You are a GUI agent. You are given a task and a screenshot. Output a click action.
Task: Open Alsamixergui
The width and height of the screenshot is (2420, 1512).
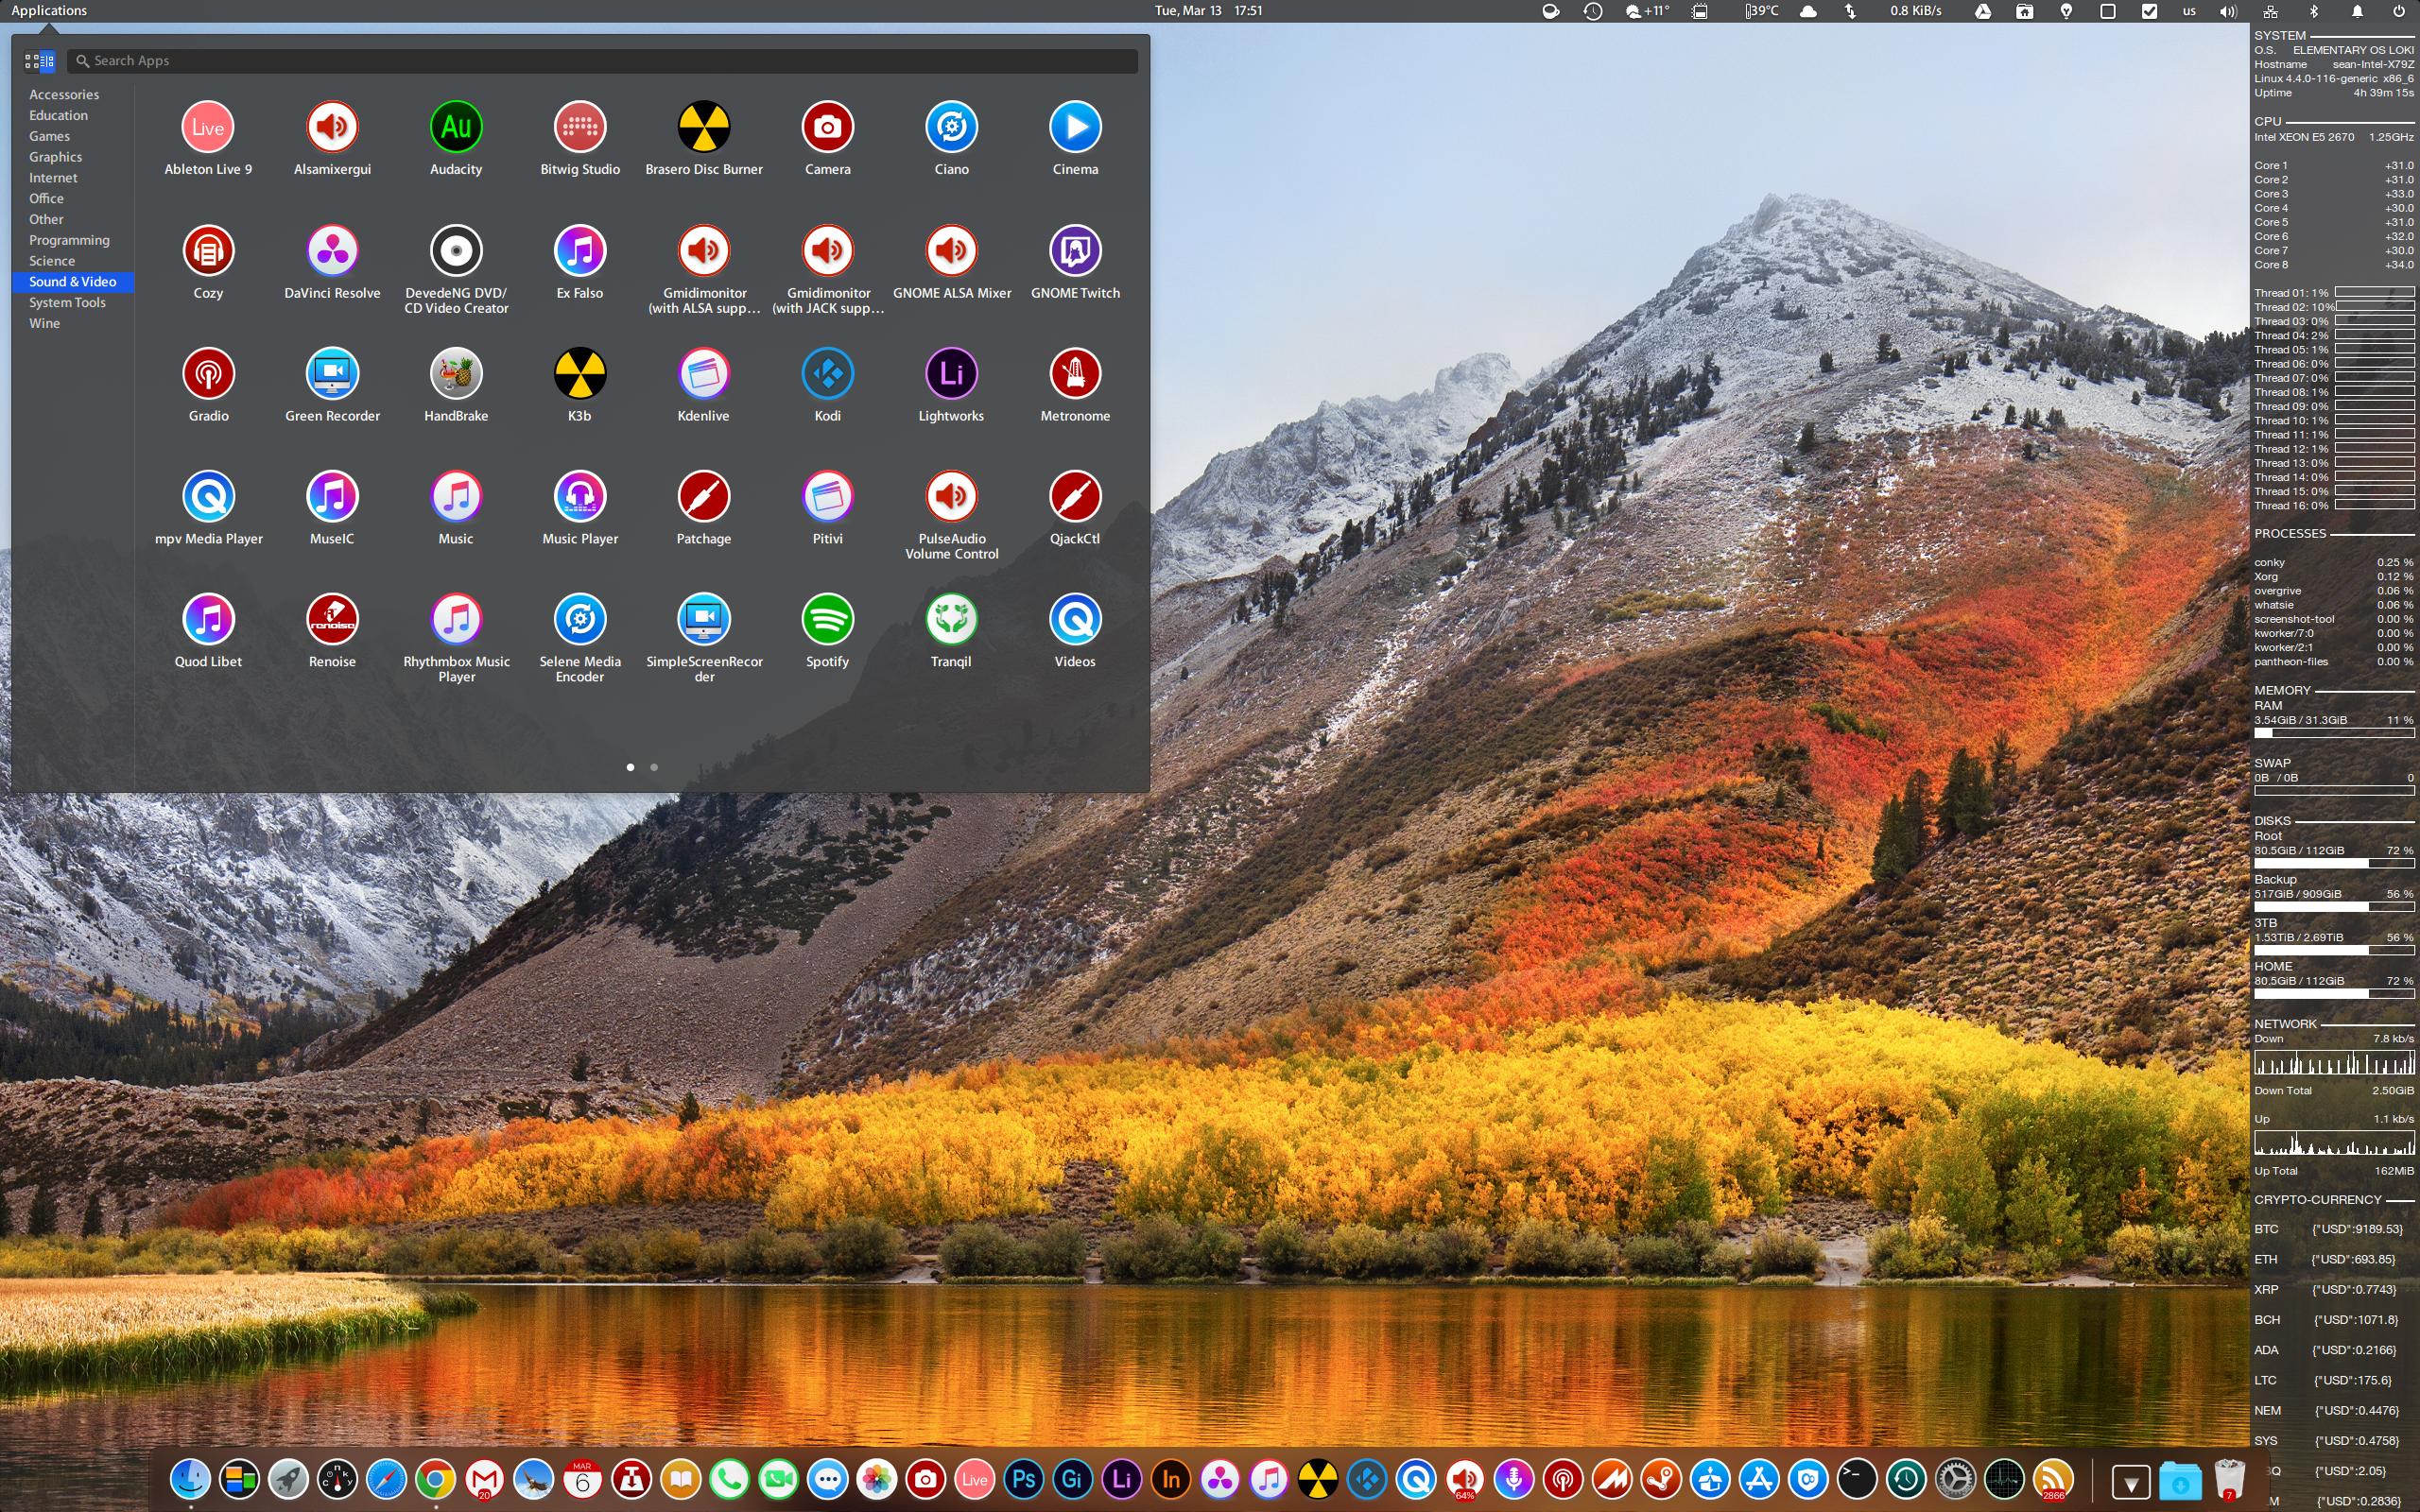pyautogui.click(x=332, y=138)
